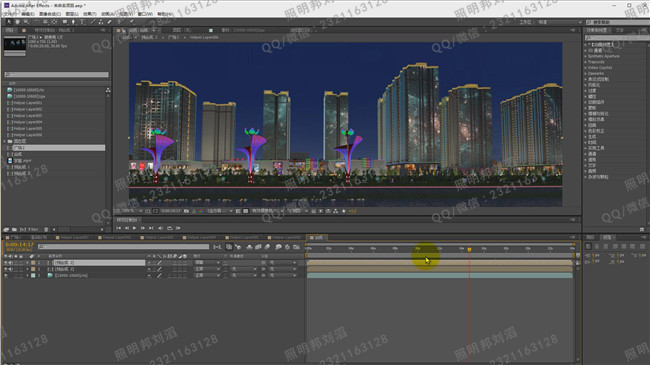Expand layer 3 properties in timeline
This screenshot has height=365, width=650.
coord(28,275)
